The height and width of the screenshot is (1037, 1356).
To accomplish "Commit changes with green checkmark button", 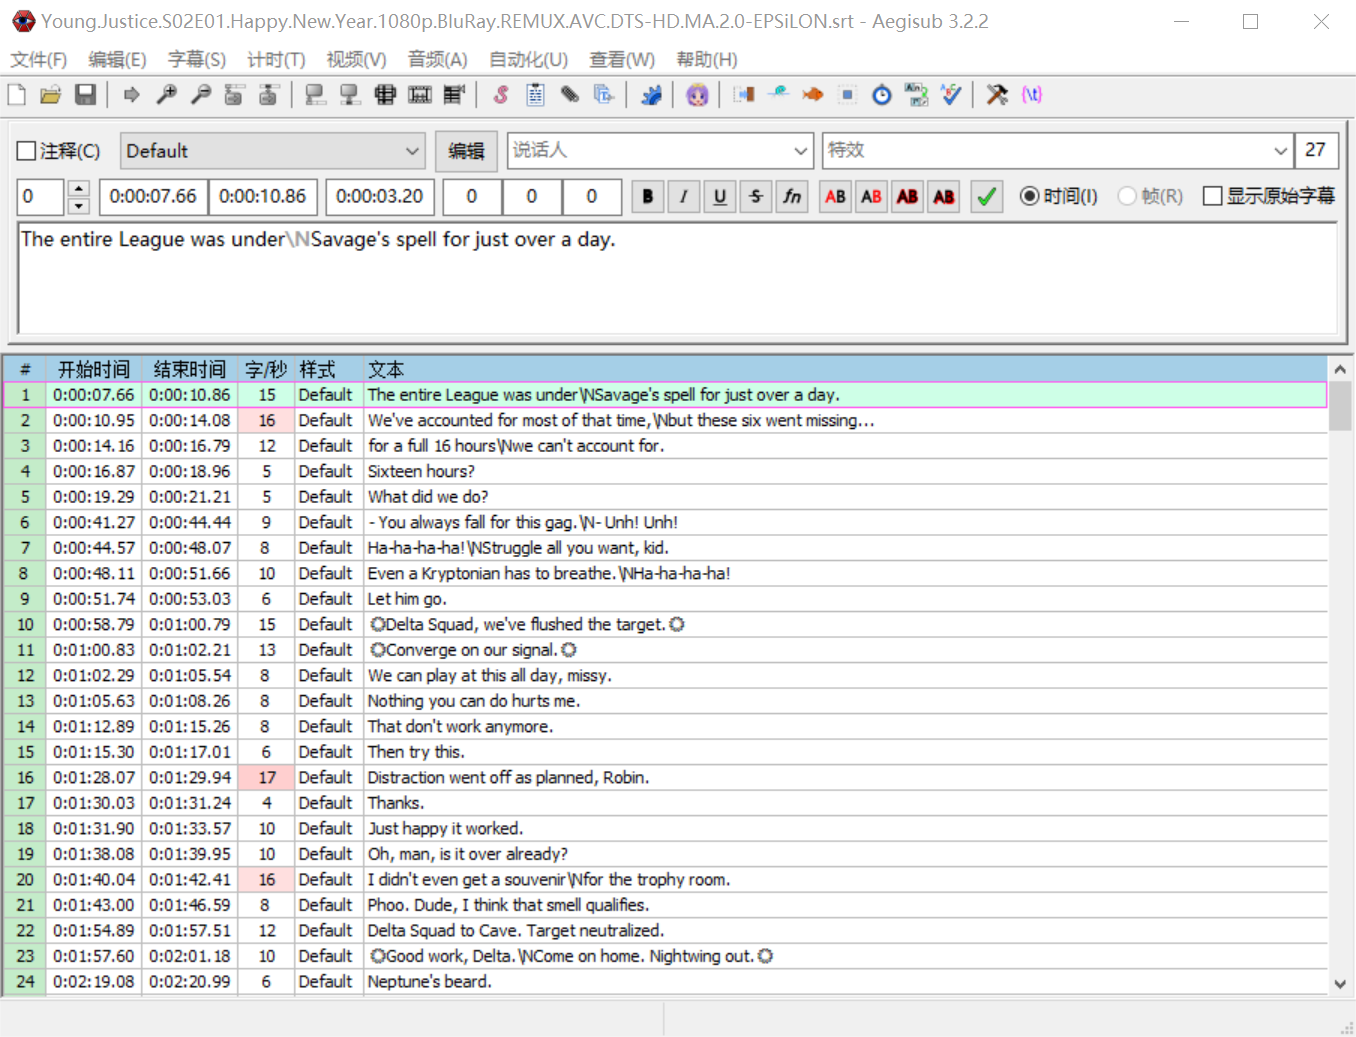I will (x=986, y=196).
